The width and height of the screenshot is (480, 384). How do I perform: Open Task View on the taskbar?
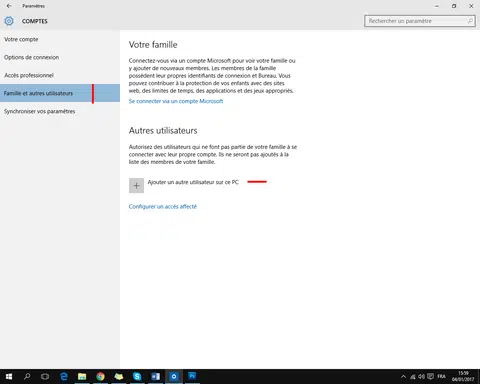(x=45, y=377)
